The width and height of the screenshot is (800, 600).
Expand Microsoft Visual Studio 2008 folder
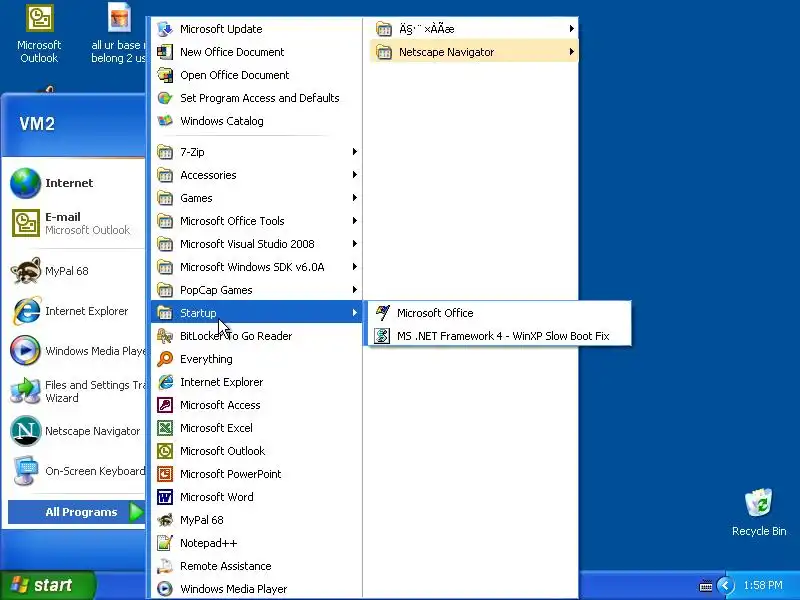point(257,244)
